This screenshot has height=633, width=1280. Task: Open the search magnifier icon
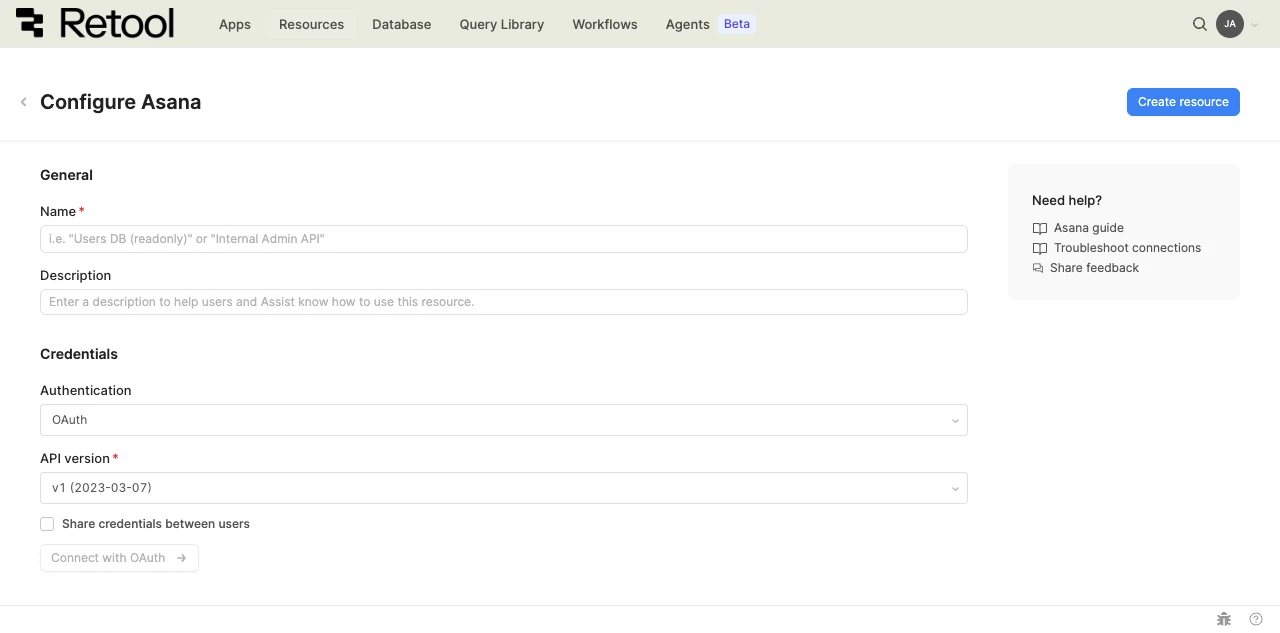point(1200,24)
